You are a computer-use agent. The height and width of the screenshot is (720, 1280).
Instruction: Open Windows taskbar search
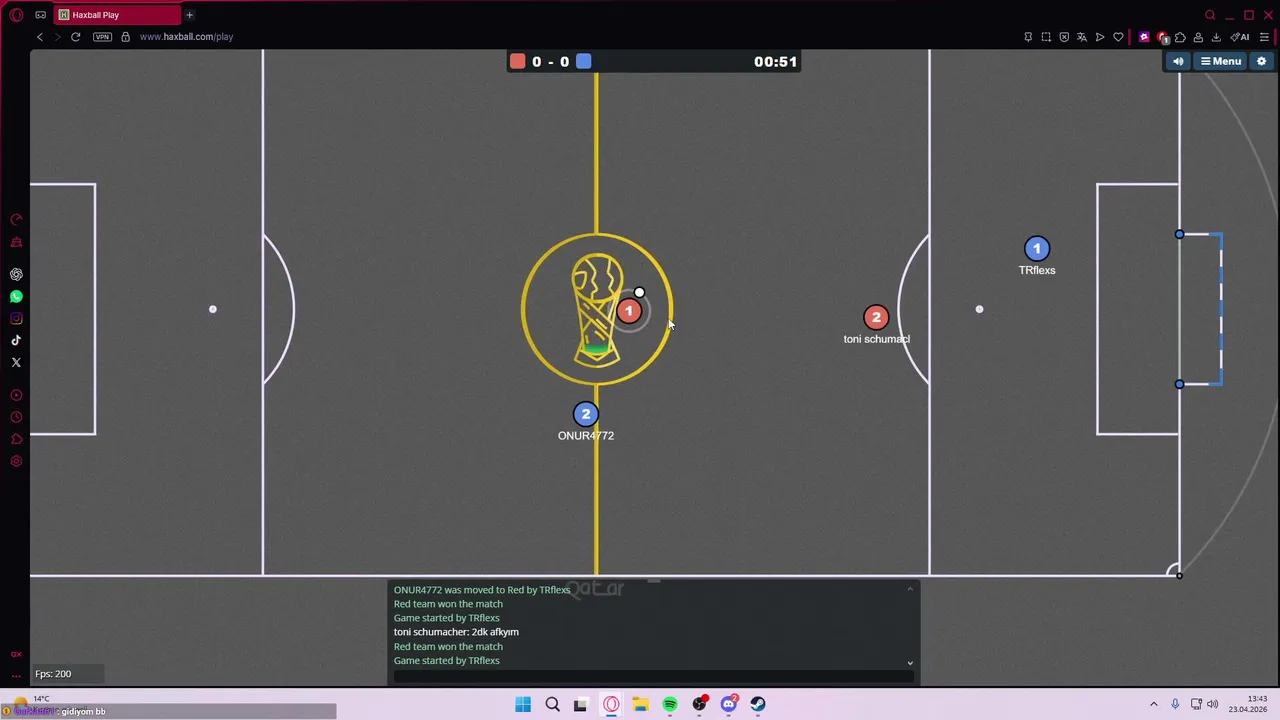pos(552,704)
